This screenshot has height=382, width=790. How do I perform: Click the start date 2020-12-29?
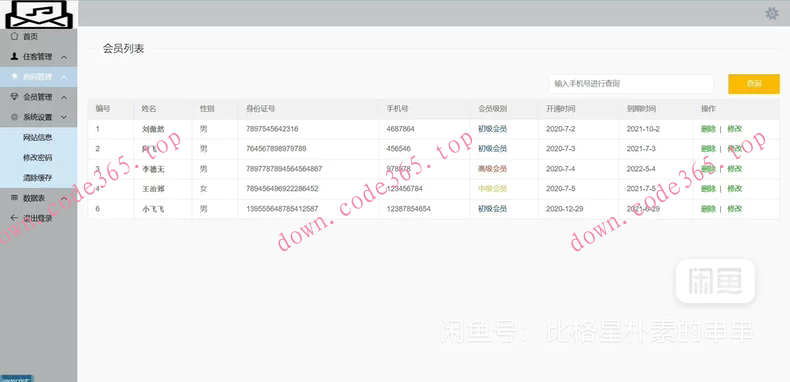point(565,209)
